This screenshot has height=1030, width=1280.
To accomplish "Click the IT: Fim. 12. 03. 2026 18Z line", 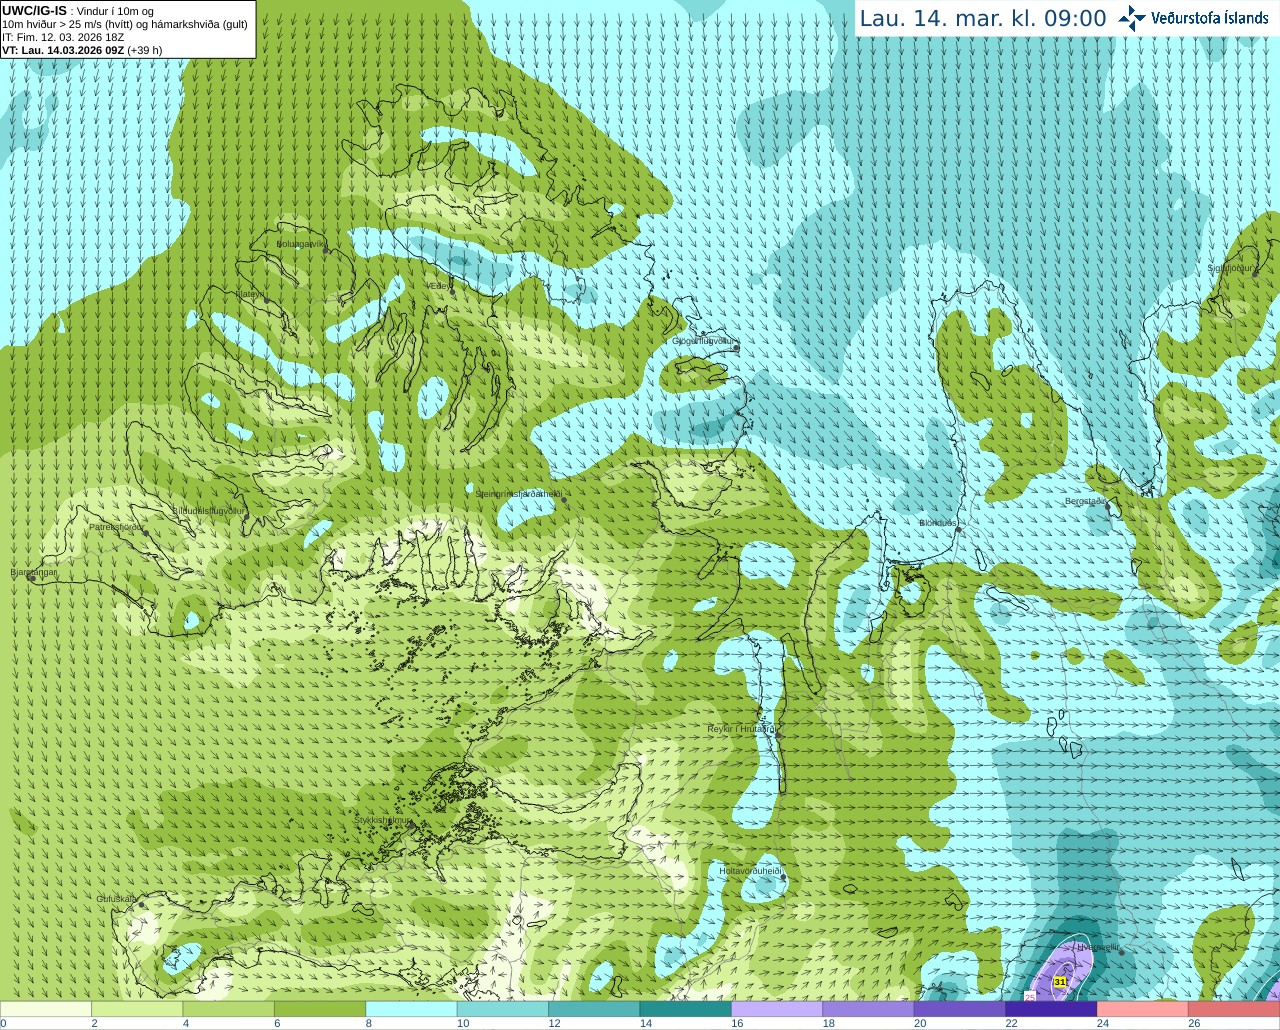I will click(x=63, y=37).
